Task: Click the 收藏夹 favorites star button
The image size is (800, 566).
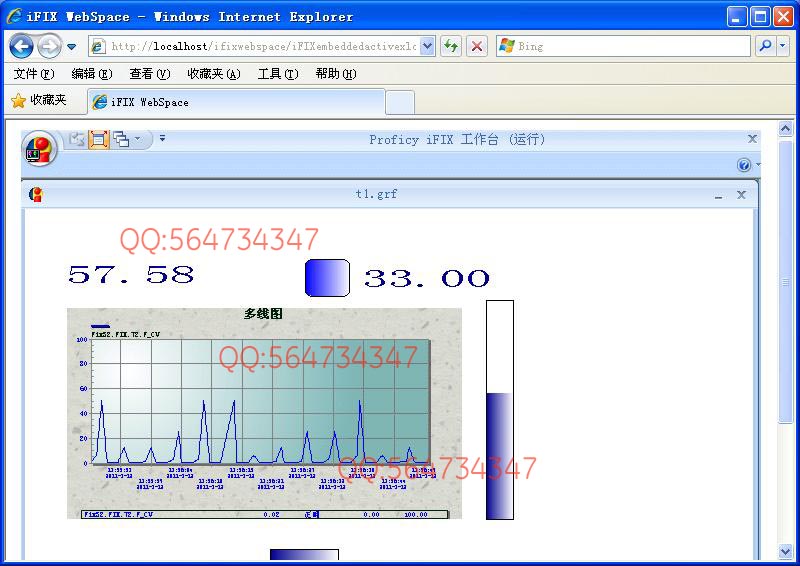Action: [39, 100]
